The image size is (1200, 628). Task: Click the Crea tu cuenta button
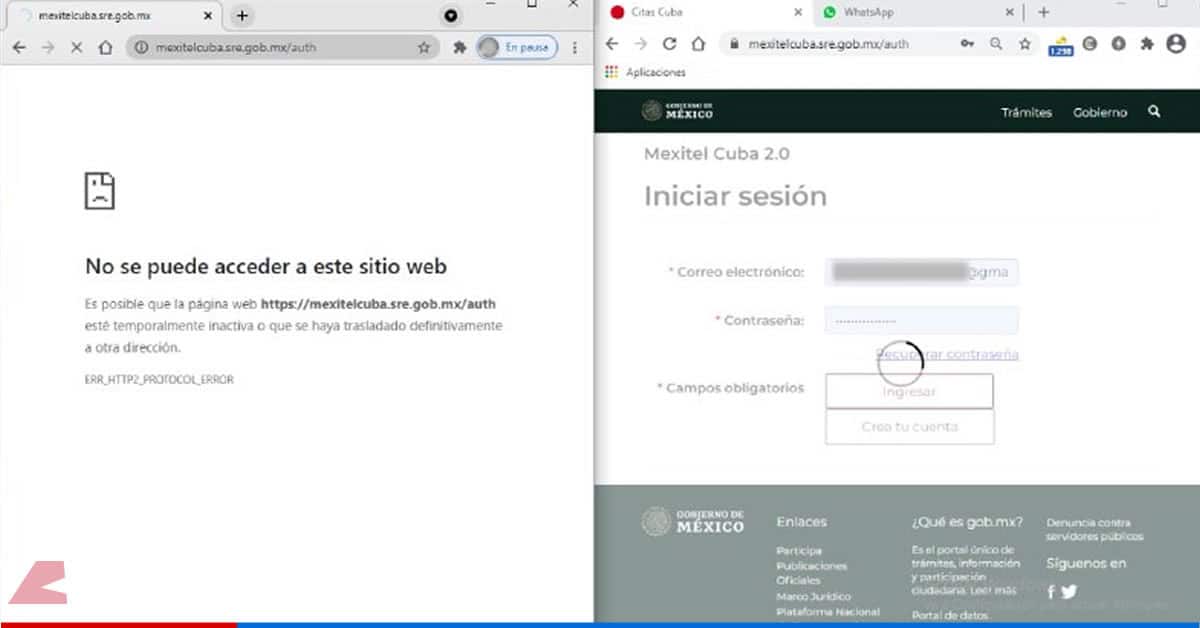pos(910,427)
